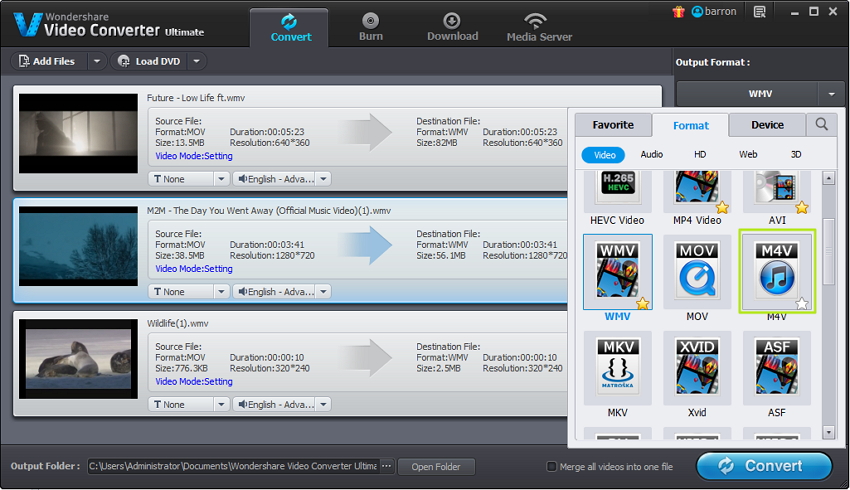Toggle favorite star on AVI

(802, 207)
